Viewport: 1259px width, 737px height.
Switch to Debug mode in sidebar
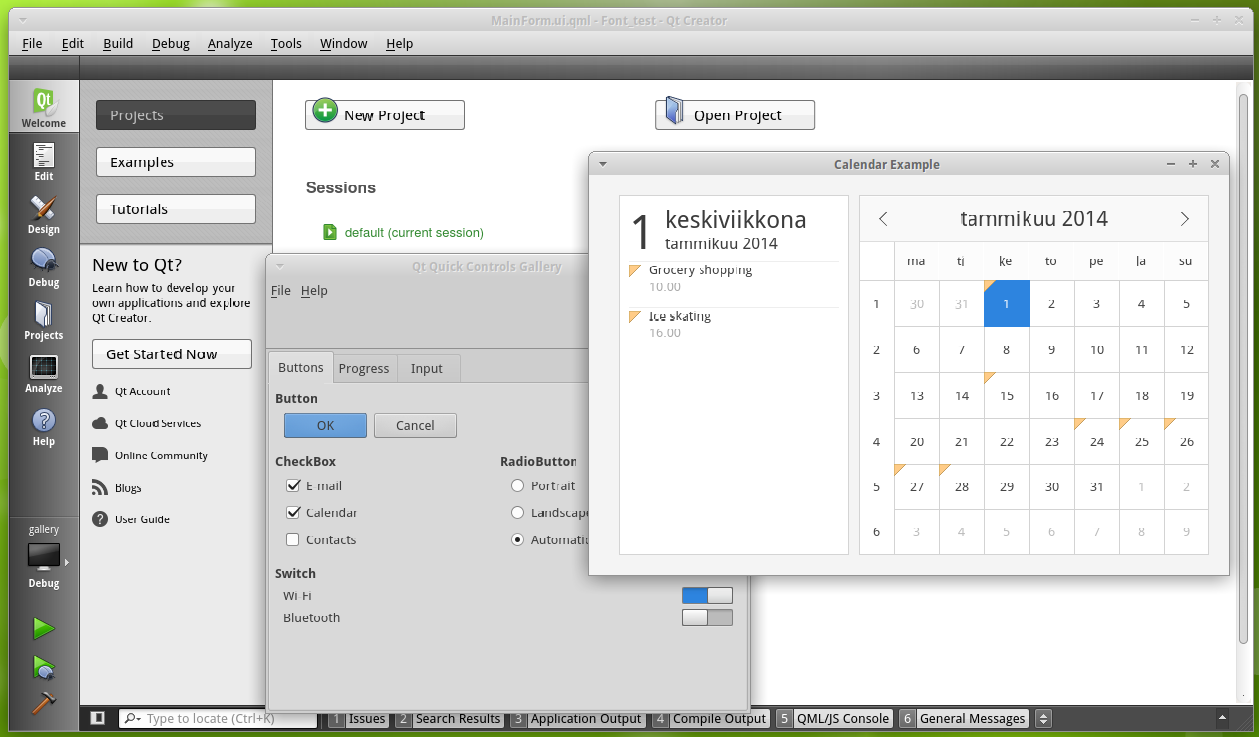tap(44, 261)
